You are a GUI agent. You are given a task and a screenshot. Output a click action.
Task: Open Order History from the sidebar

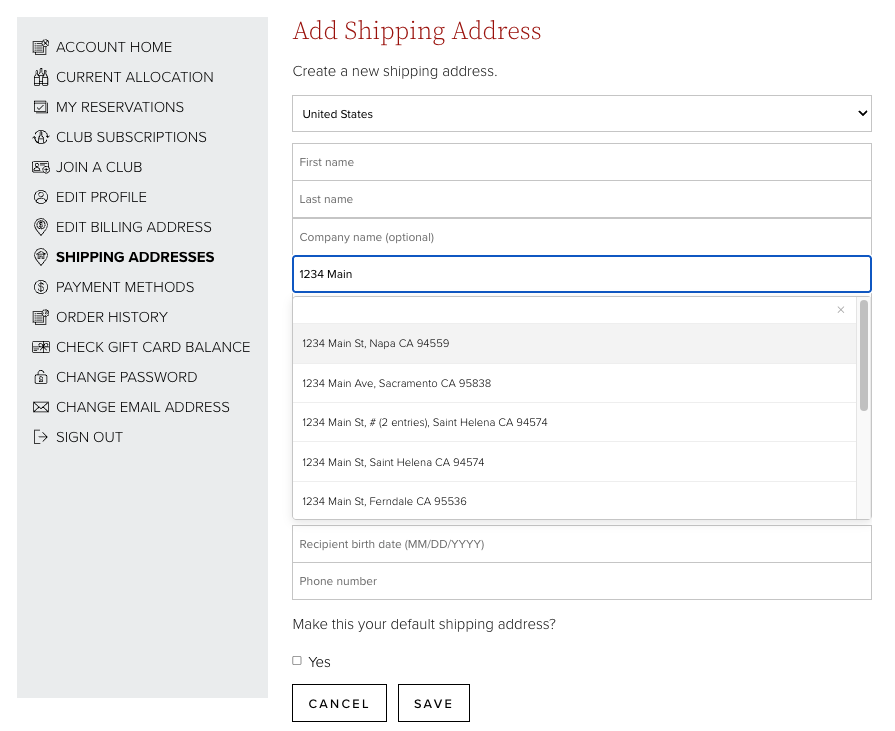pos(111,317)
